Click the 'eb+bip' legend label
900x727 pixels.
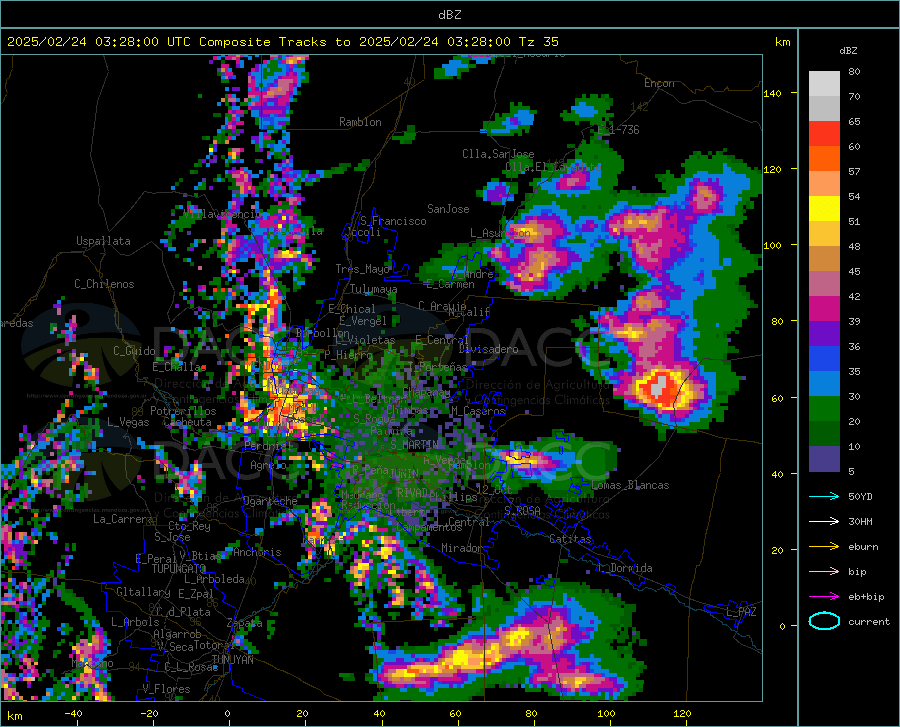866,597
